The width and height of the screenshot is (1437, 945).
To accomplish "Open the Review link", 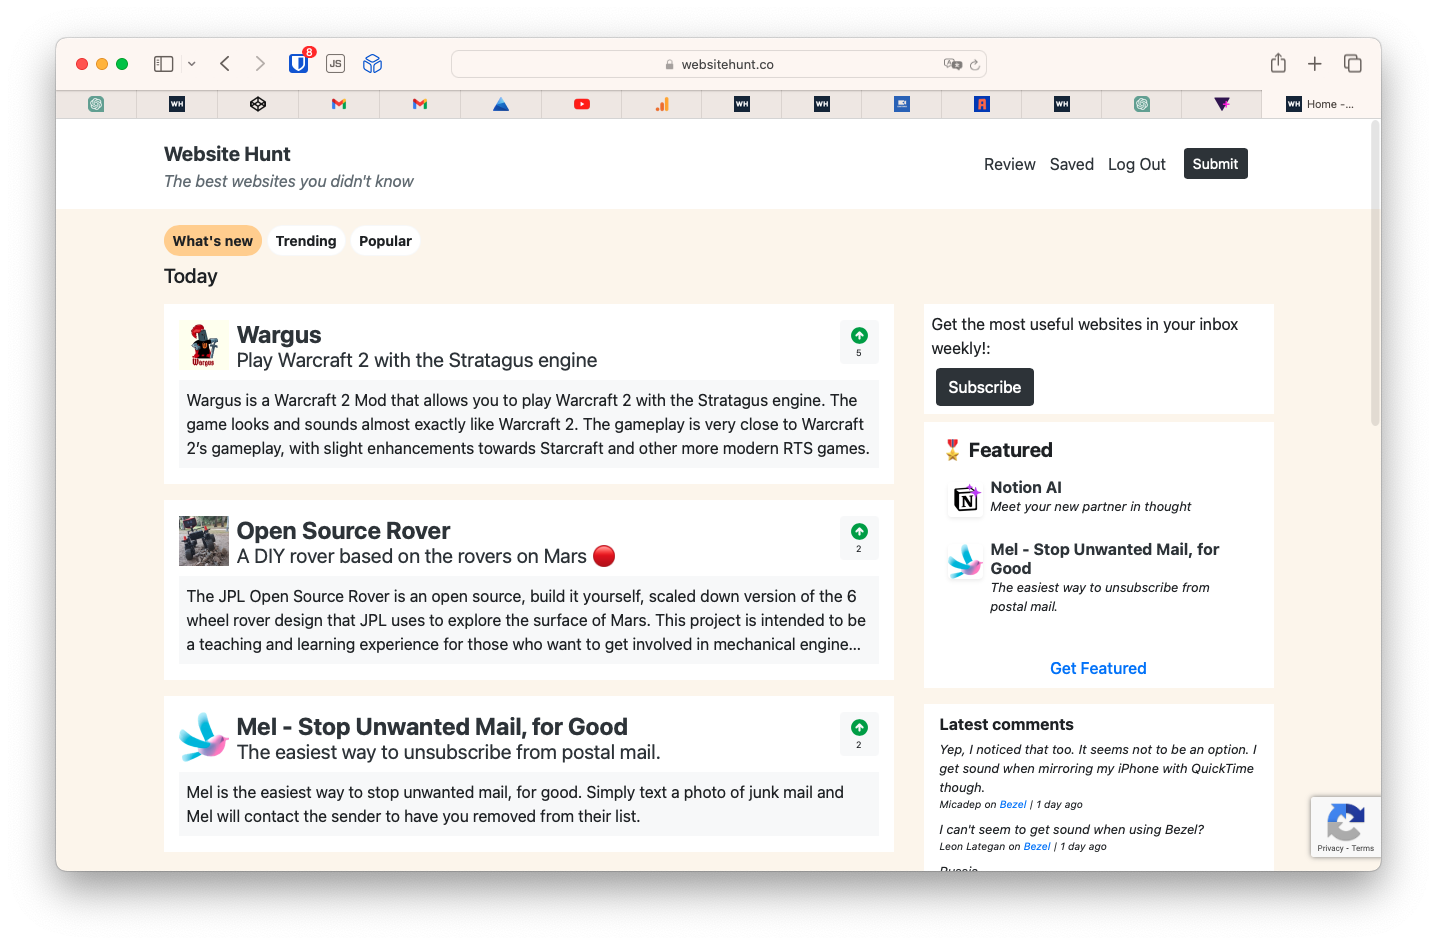I will tap(1009, 164).
